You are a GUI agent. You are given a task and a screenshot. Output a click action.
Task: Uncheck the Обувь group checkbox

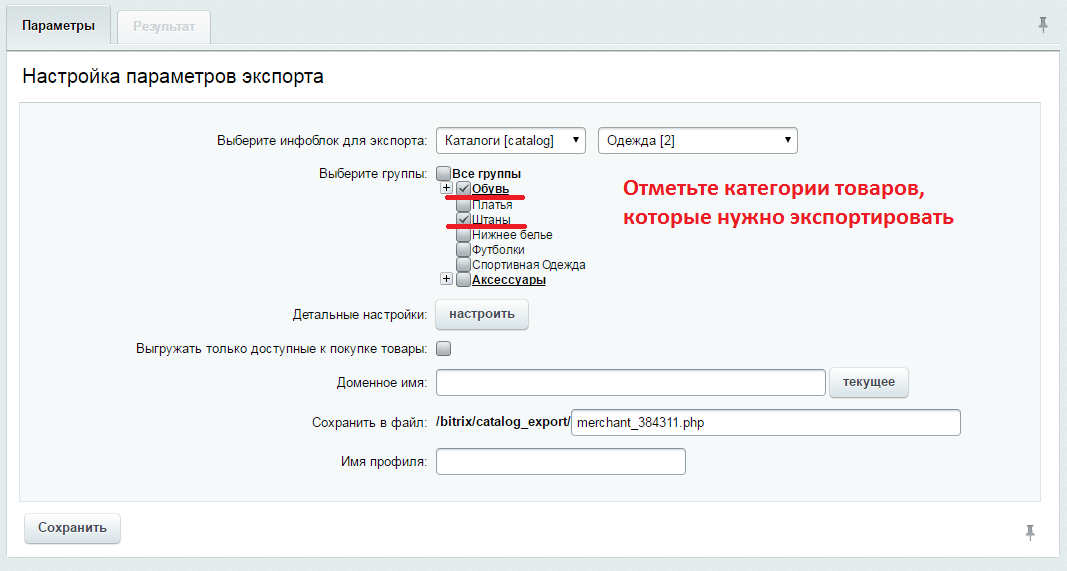coord(463,189)
